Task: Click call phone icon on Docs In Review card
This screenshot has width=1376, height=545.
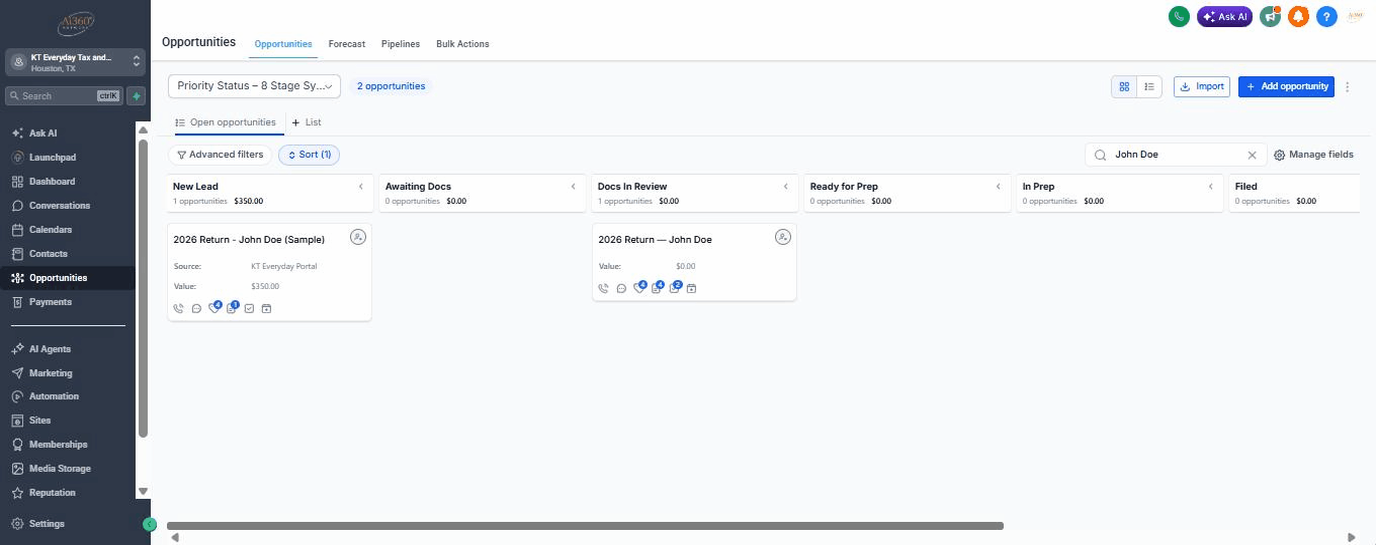Action: point(604,288)
